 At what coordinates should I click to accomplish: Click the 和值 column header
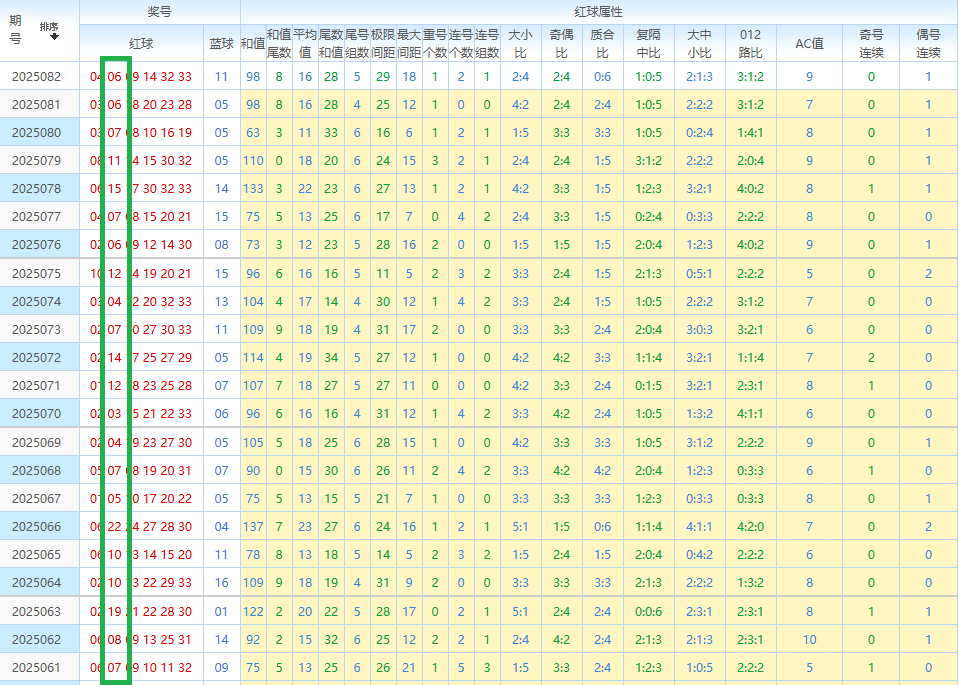252,44
